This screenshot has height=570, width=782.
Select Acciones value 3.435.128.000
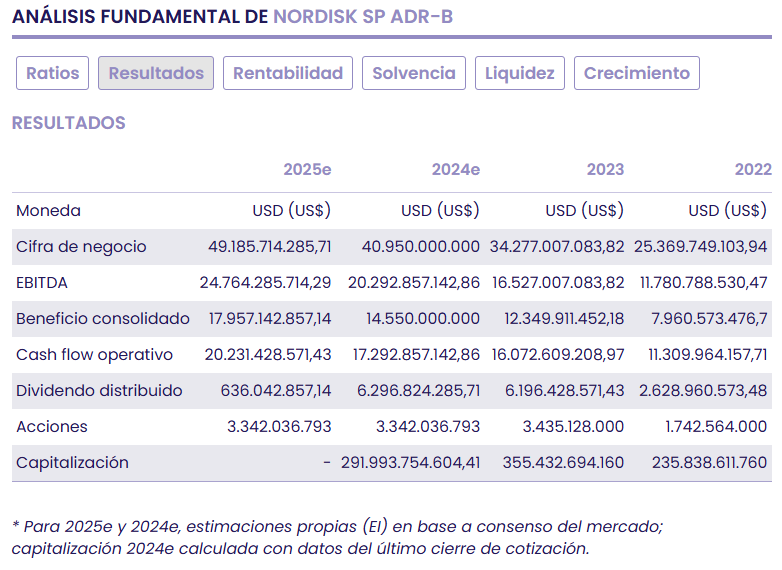tap(574, 426)
